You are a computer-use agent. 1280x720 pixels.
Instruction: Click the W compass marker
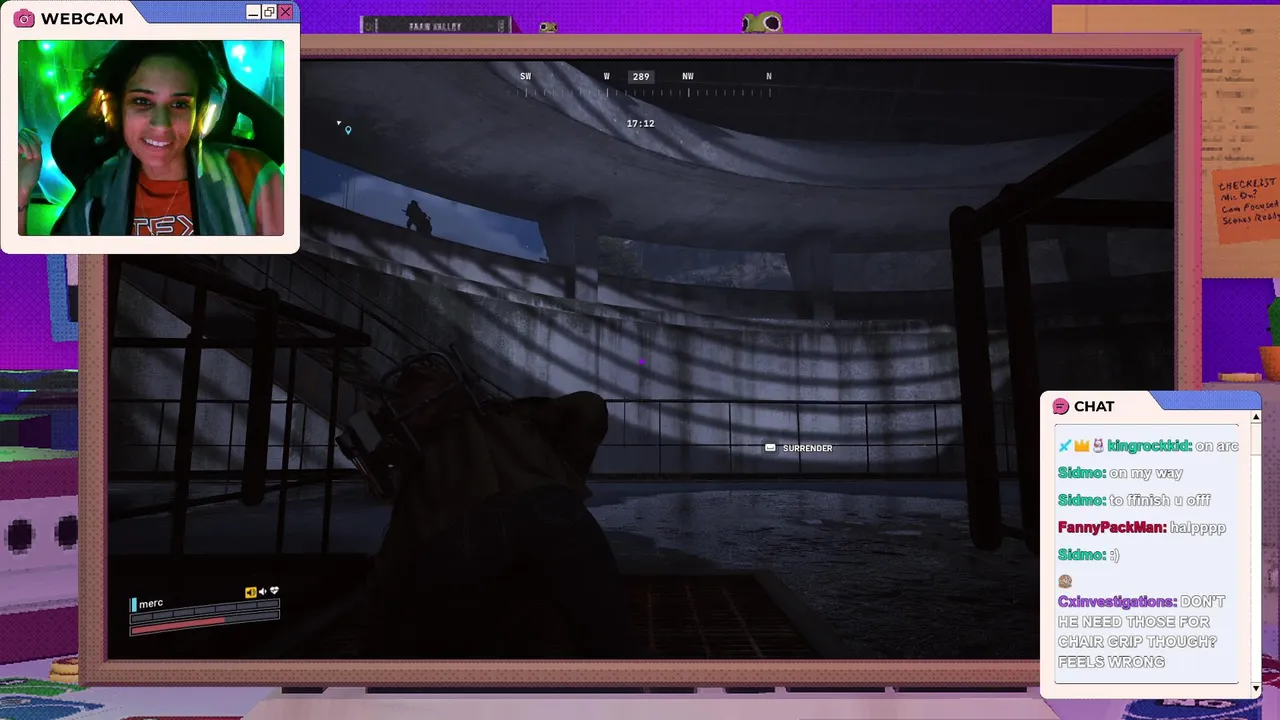click(606, 77)
